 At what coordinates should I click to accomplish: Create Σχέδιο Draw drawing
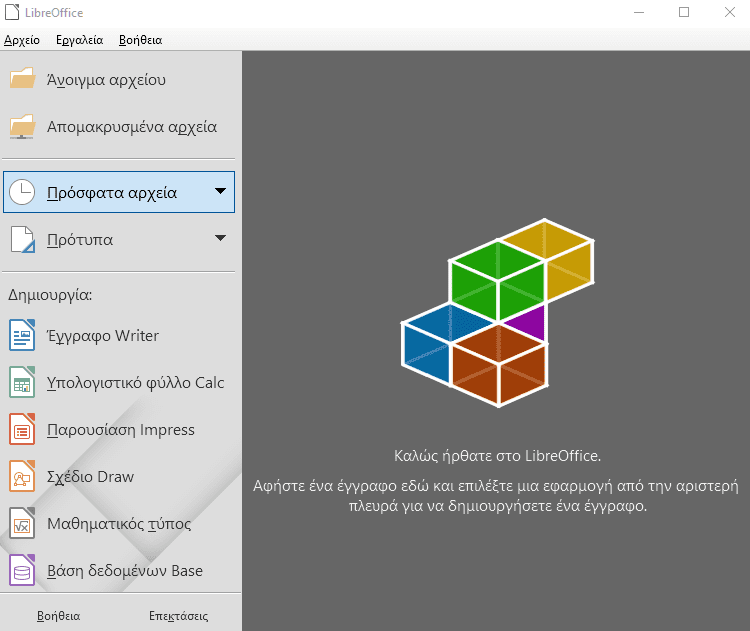click(119, 476)
